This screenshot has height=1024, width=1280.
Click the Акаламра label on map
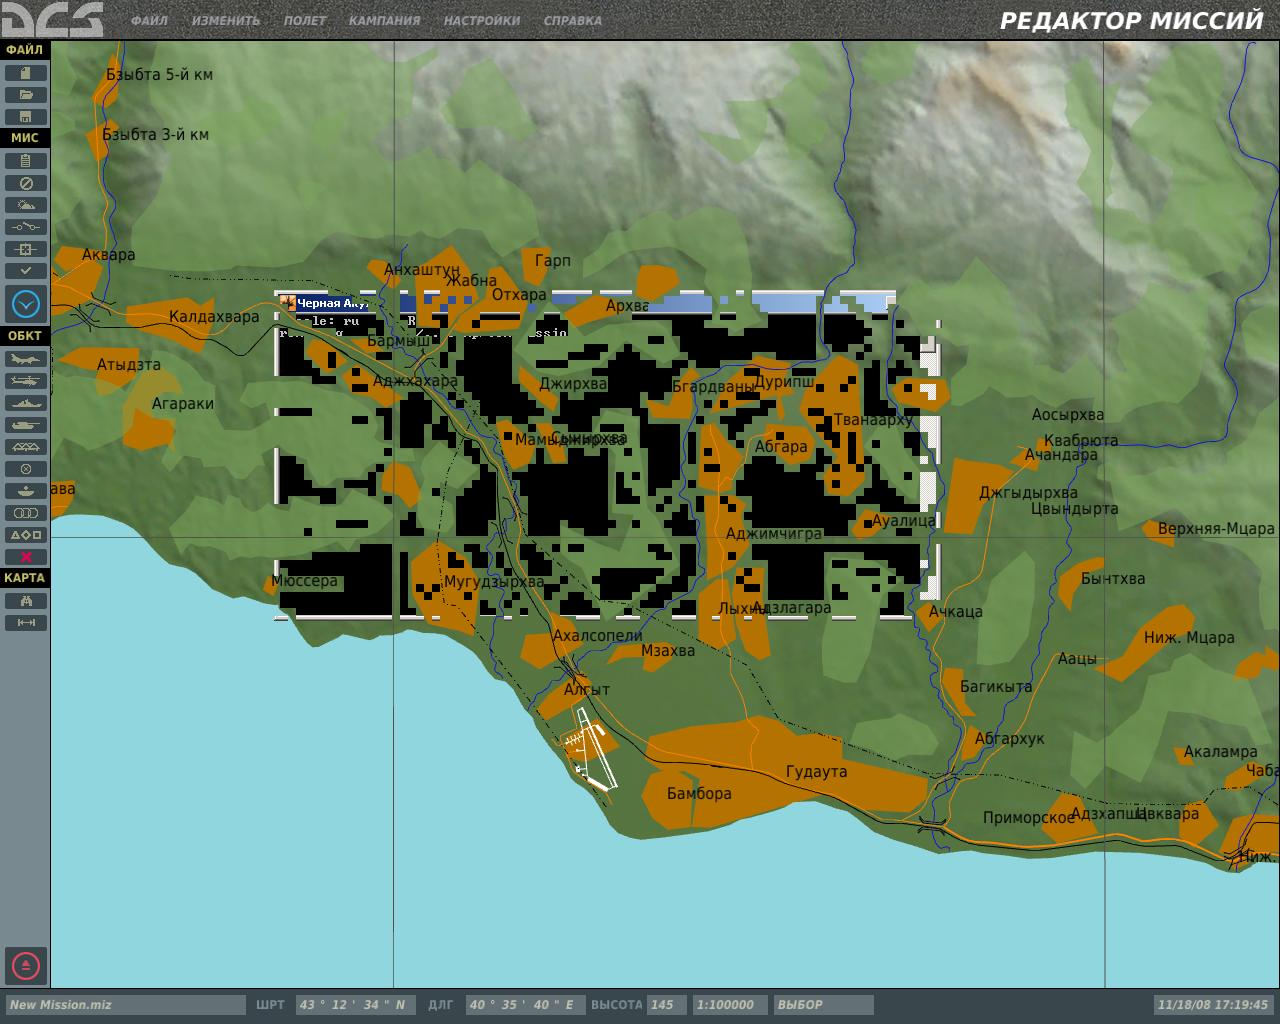point(1220,752)
